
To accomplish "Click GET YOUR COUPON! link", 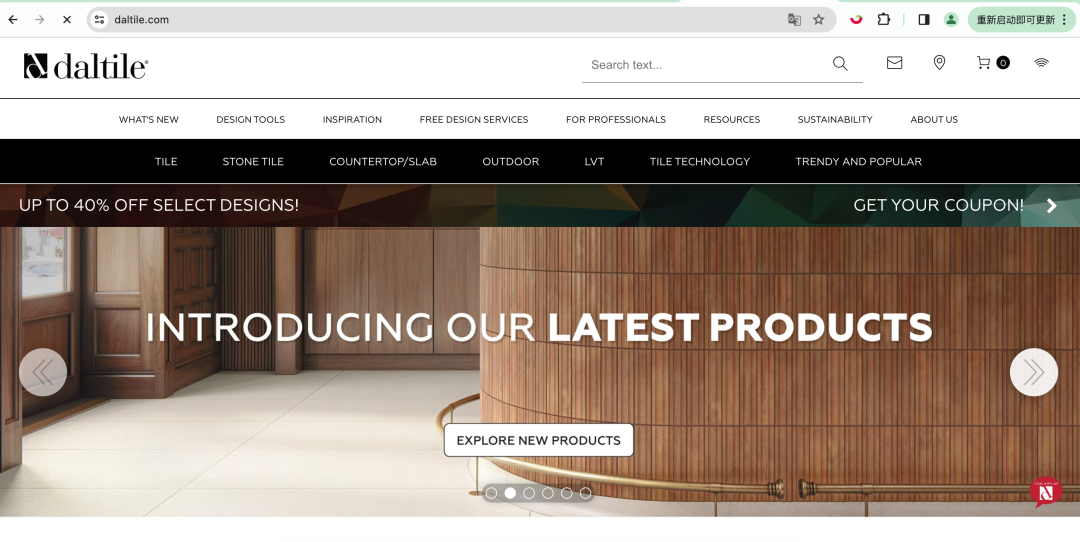I will click(x=938, y=205).
